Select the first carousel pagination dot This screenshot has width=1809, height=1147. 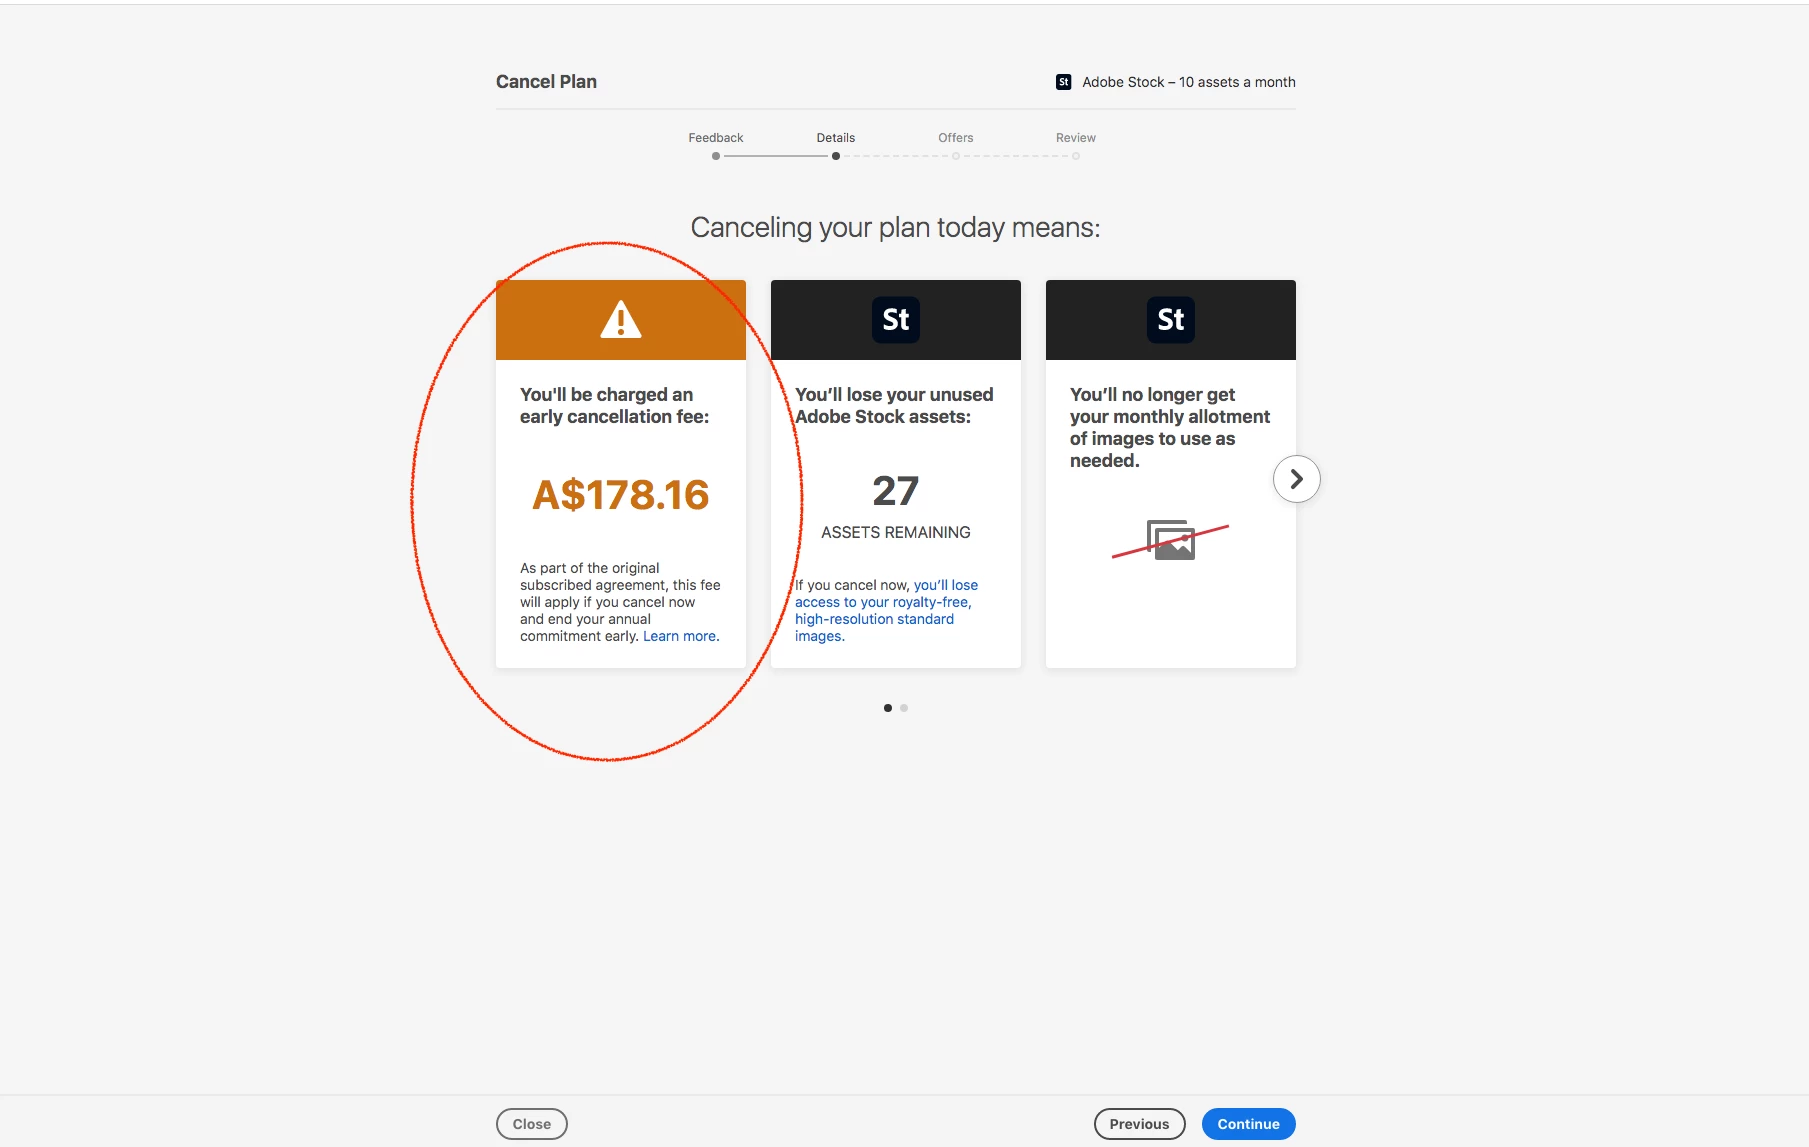[888, 708]
